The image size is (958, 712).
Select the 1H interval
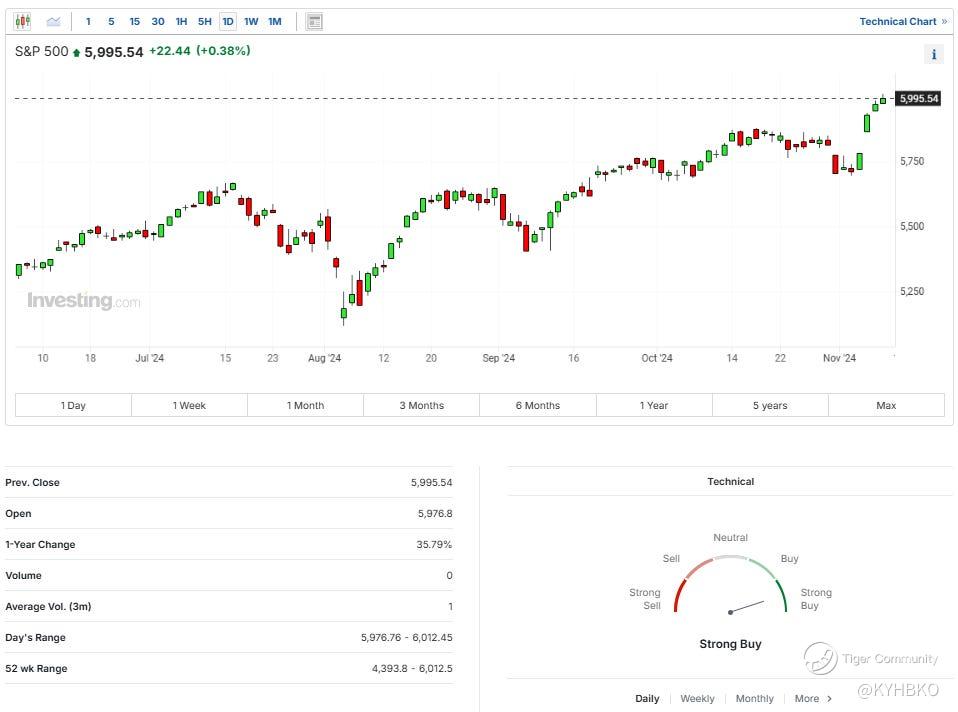pos(181,21)
